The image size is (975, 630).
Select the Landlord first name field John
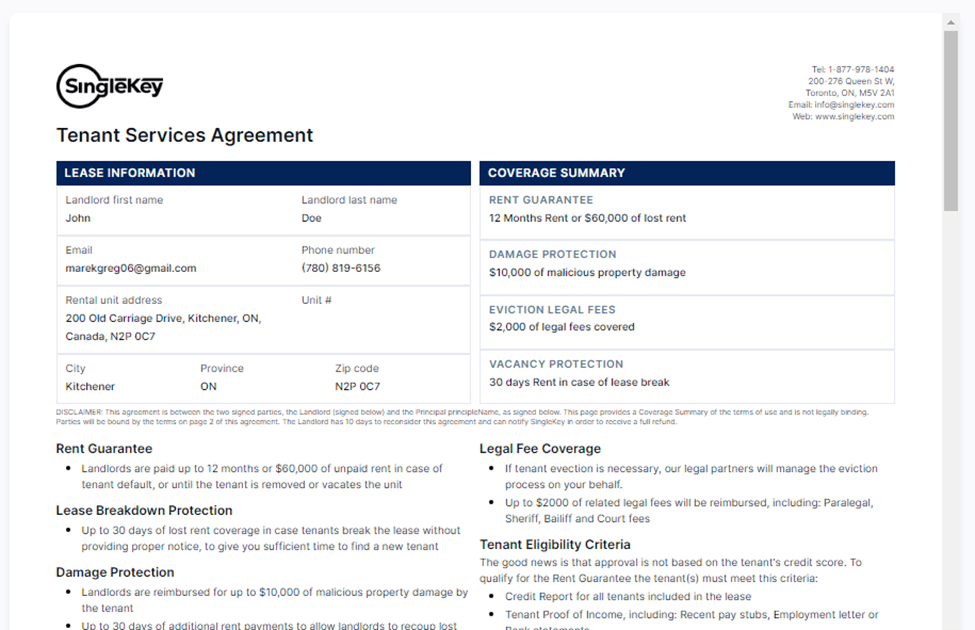78,218
